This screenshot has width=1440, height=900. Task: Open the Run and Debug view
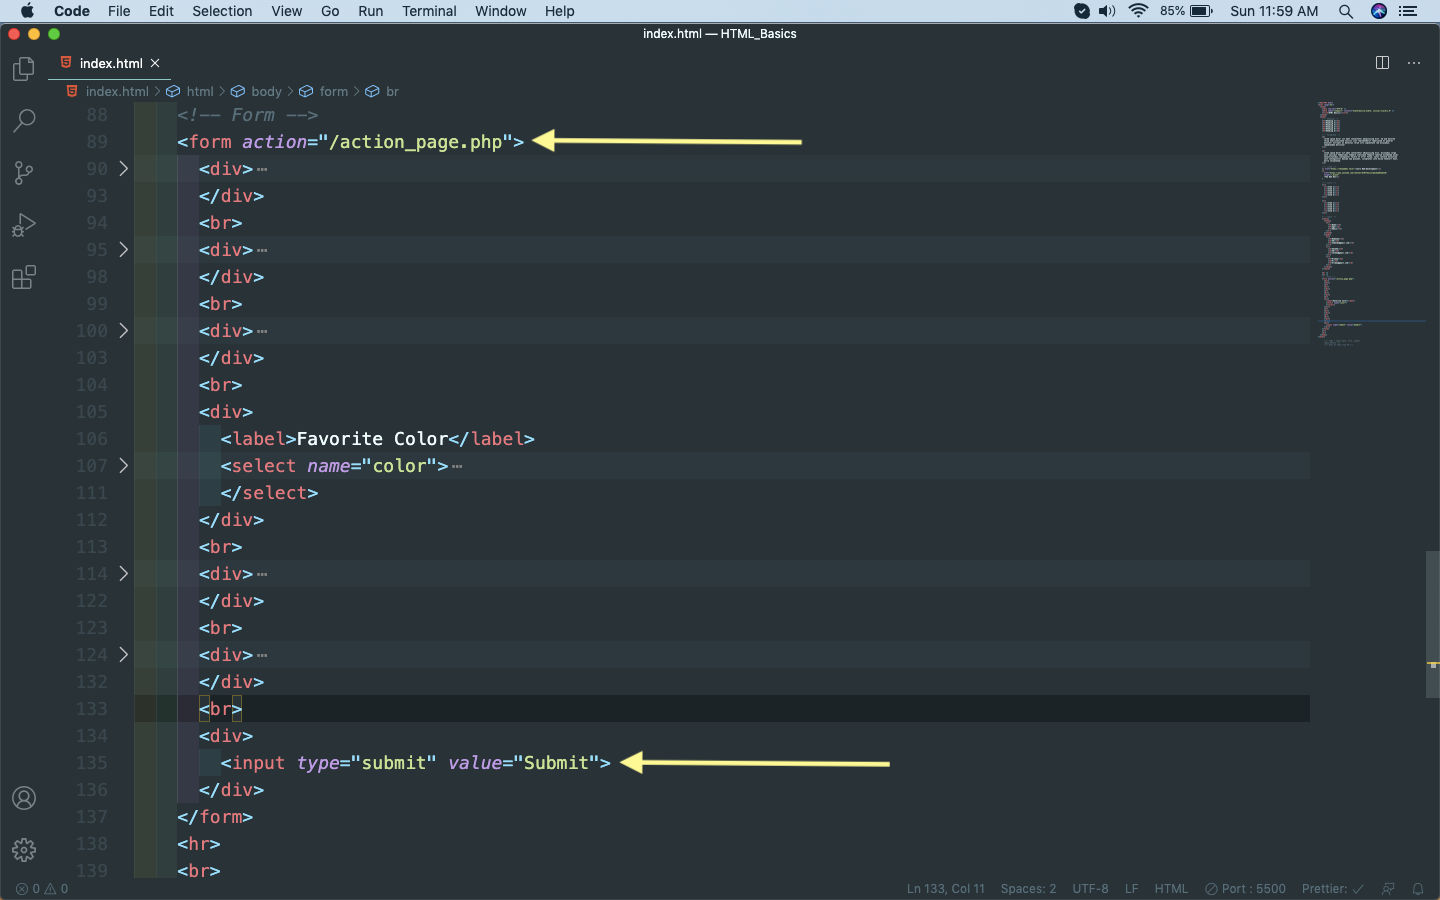[x=24, y=225]
